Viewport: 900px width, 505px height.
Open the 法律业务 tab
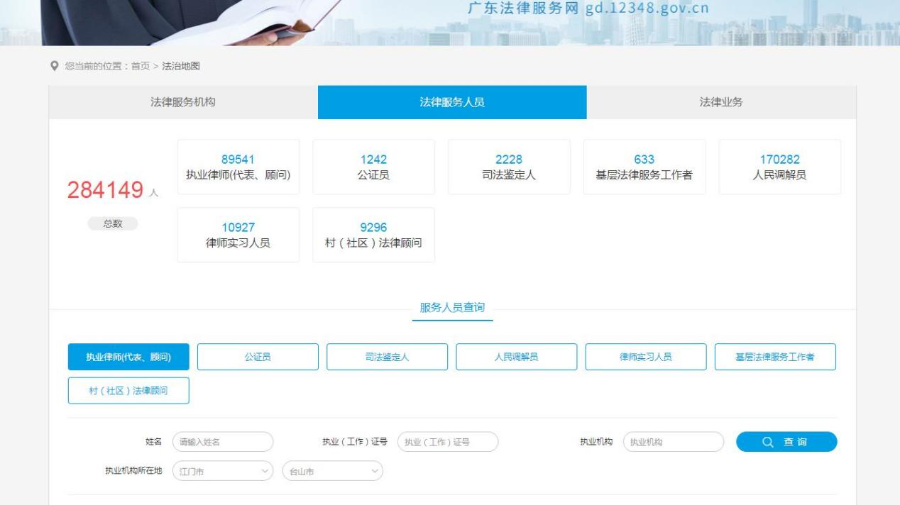[x=721, y=102]
